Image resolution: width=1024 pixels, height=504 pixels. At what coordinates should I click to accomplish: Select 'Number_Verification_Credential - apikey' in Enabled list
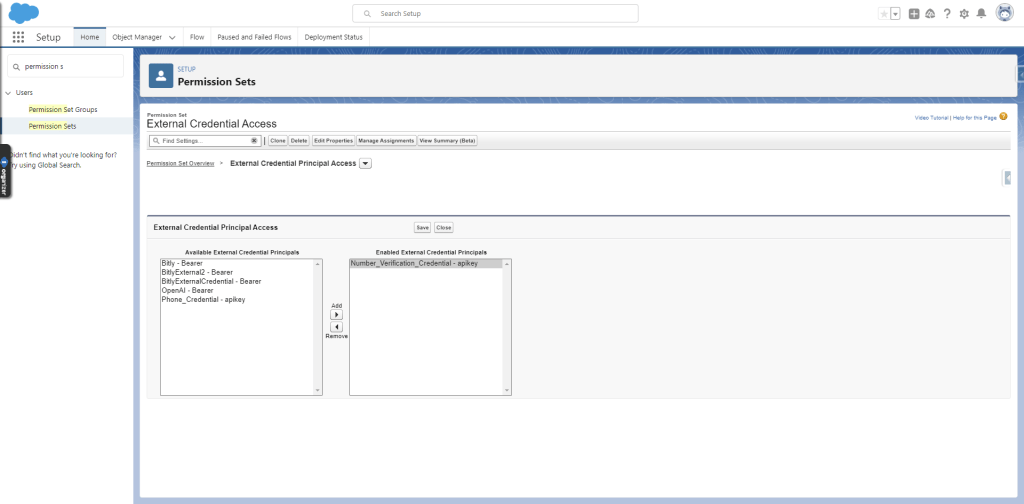click(426, 263)
